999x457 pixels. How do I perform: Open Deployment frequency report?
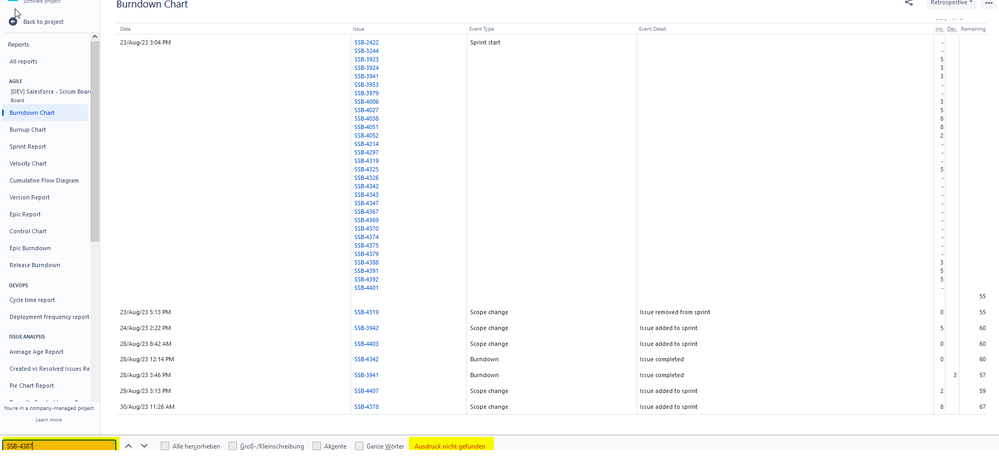[49, 317]
